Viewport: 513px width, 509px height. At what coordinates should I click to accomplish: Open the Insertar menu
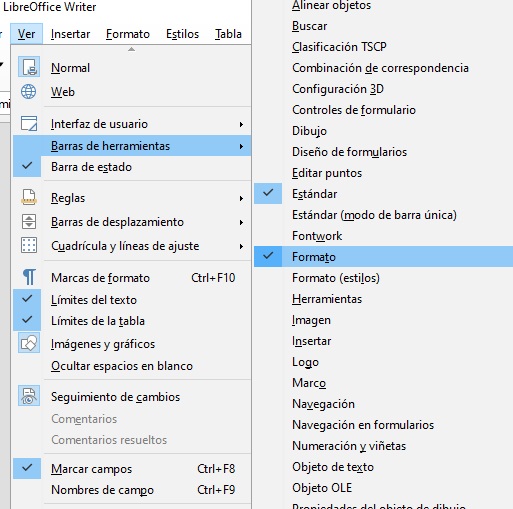[x=70, y=34]
